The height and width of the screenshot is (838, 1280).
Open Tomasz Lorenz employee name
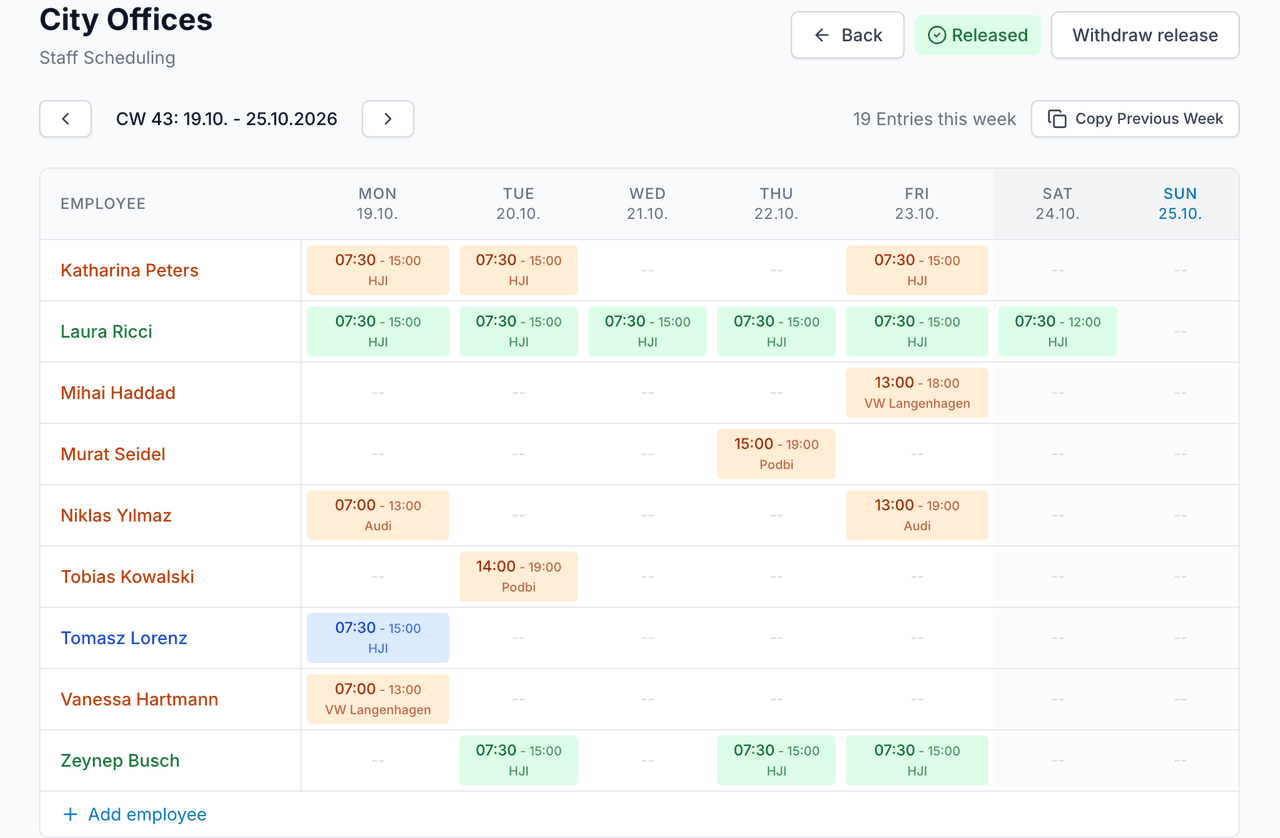click(124, 638)
